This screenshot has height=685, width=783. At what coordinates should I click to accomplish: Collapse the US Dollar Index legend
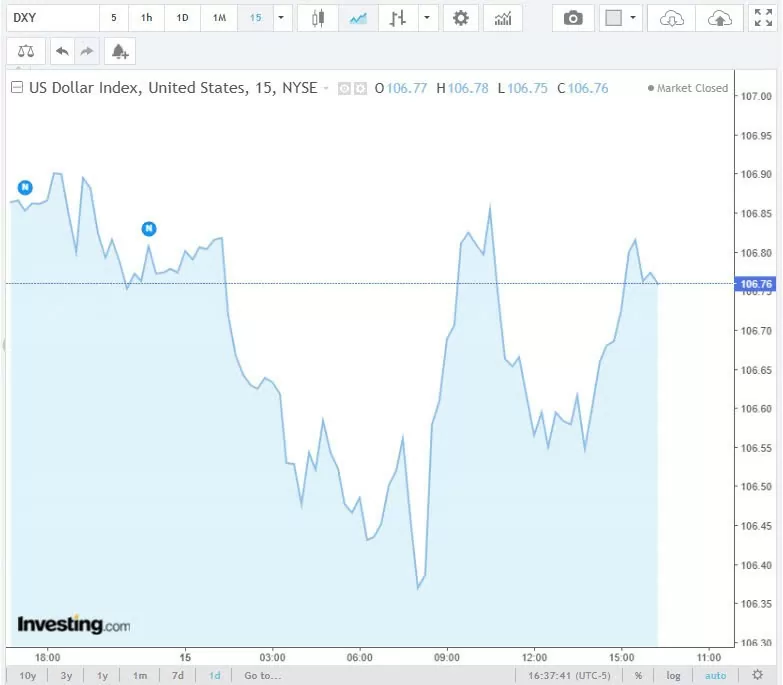point(17,87)
